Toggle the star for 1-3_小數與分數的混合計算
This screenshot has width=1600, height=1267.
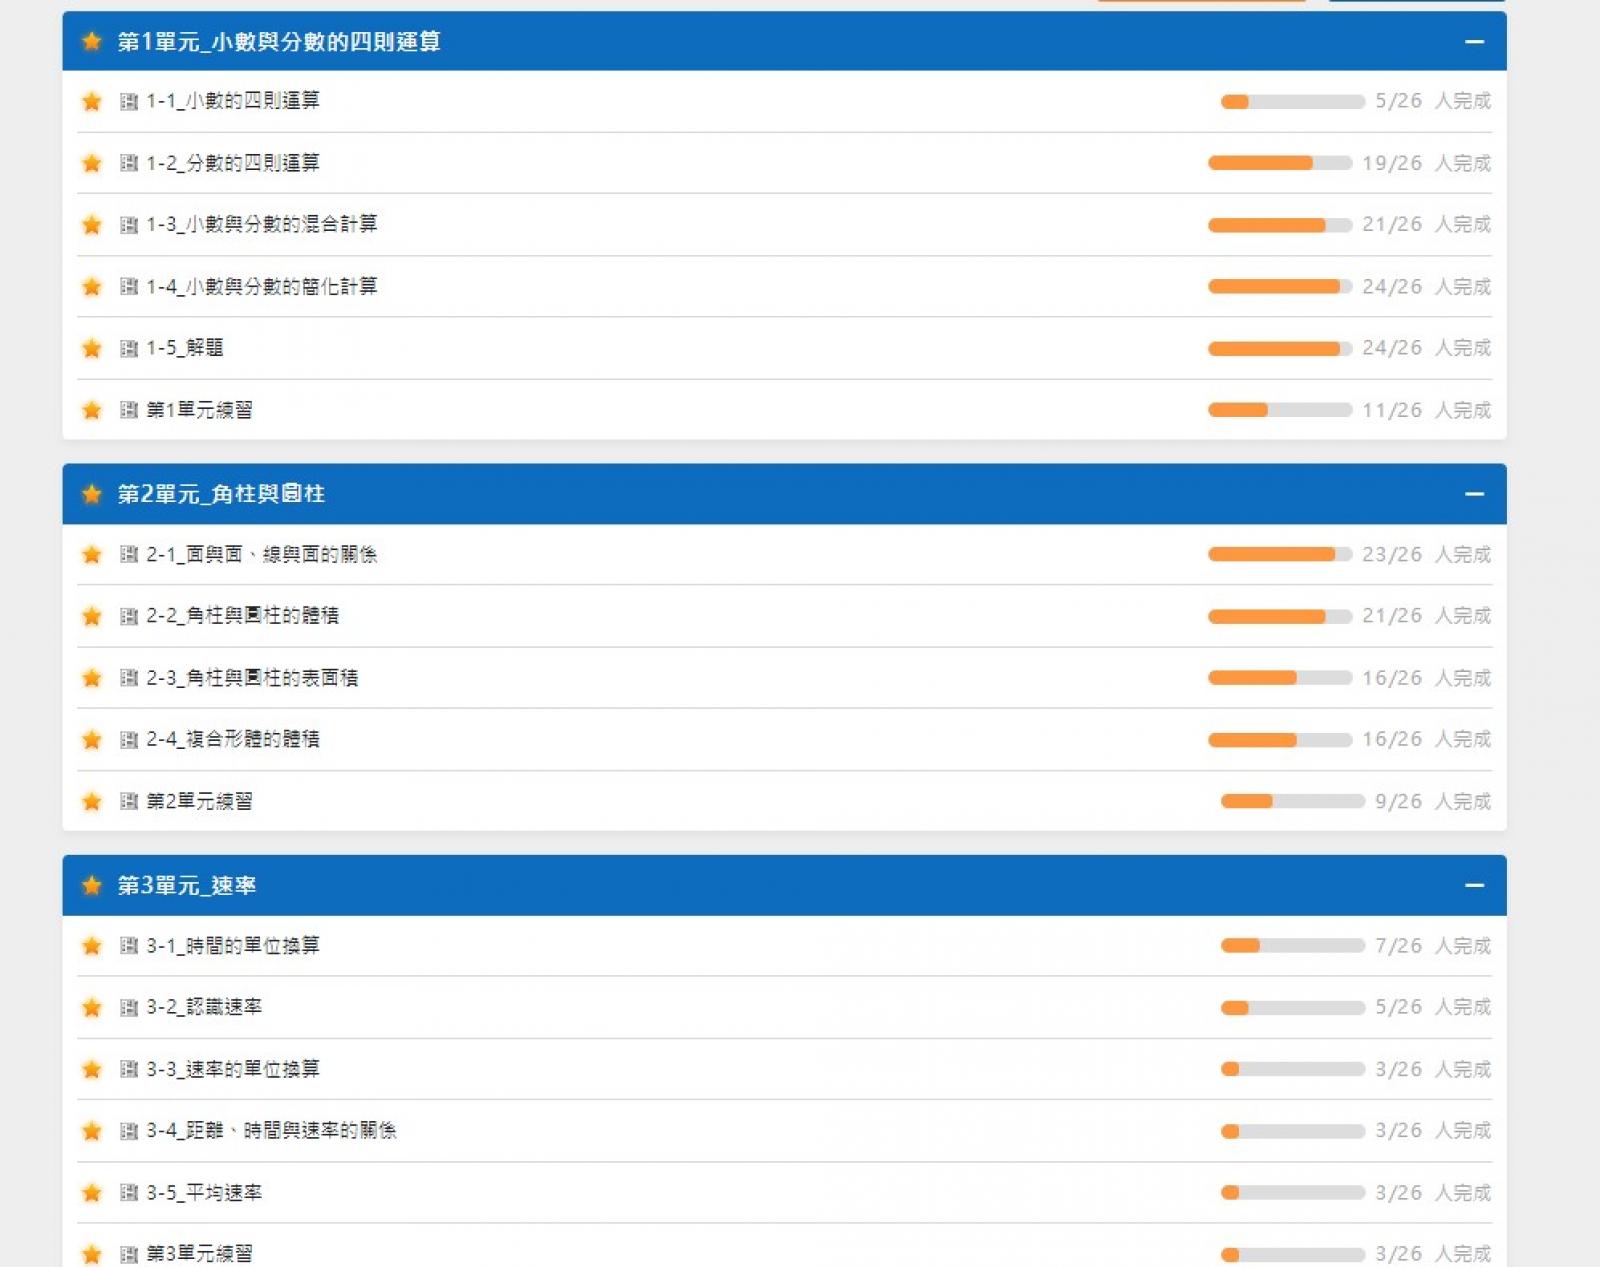click(x=92, y=225)
